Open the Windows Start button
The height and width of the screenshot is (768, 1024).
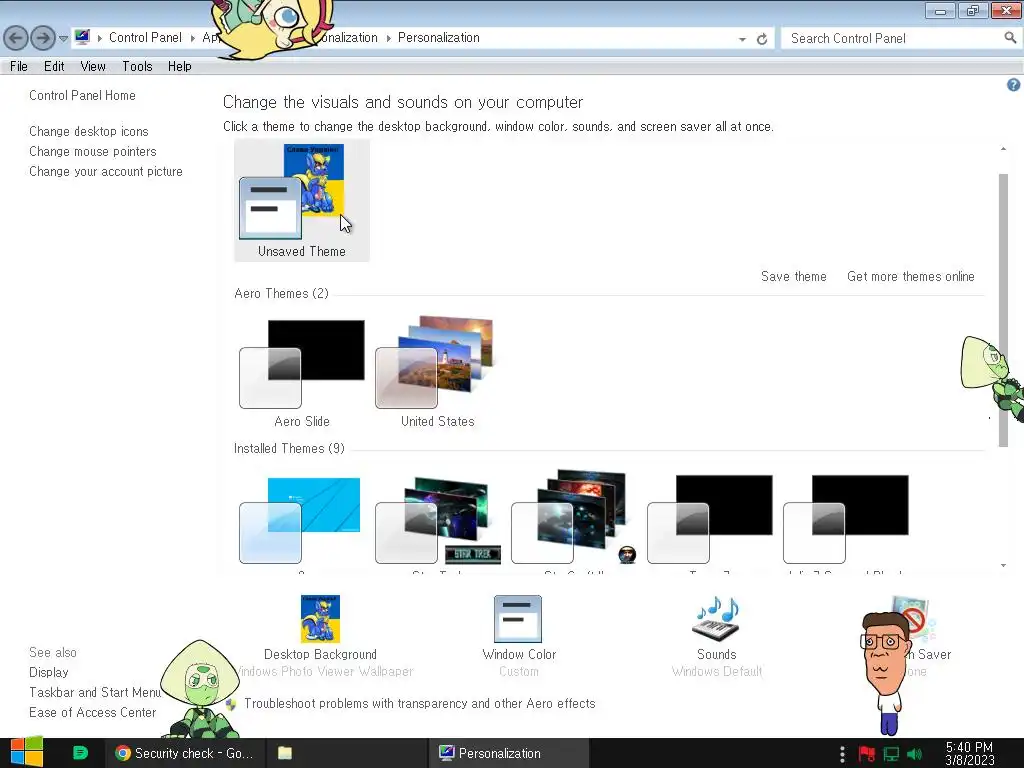pyautogui.click(x=27, y=752)
